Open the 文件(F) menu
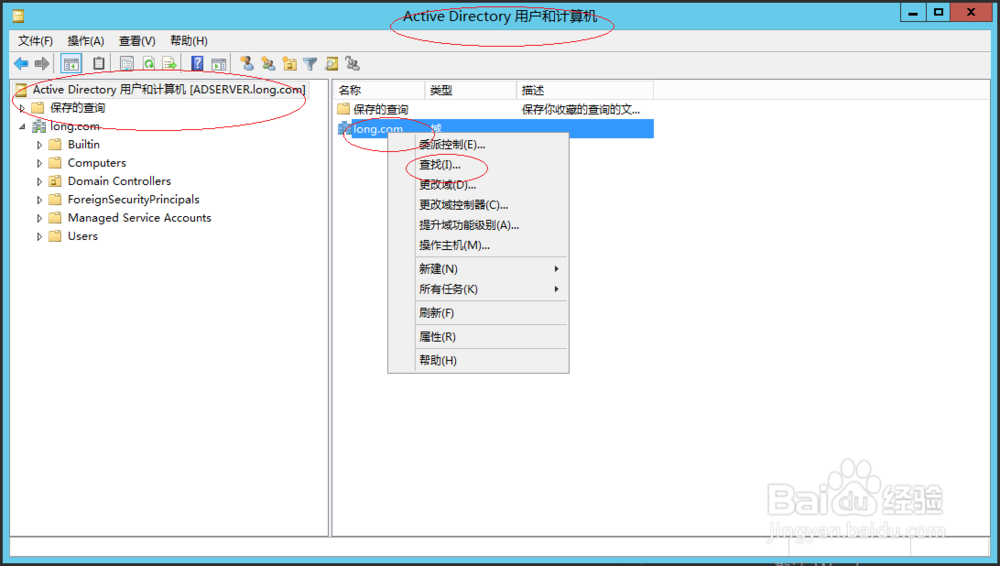 tap(35, 41)
